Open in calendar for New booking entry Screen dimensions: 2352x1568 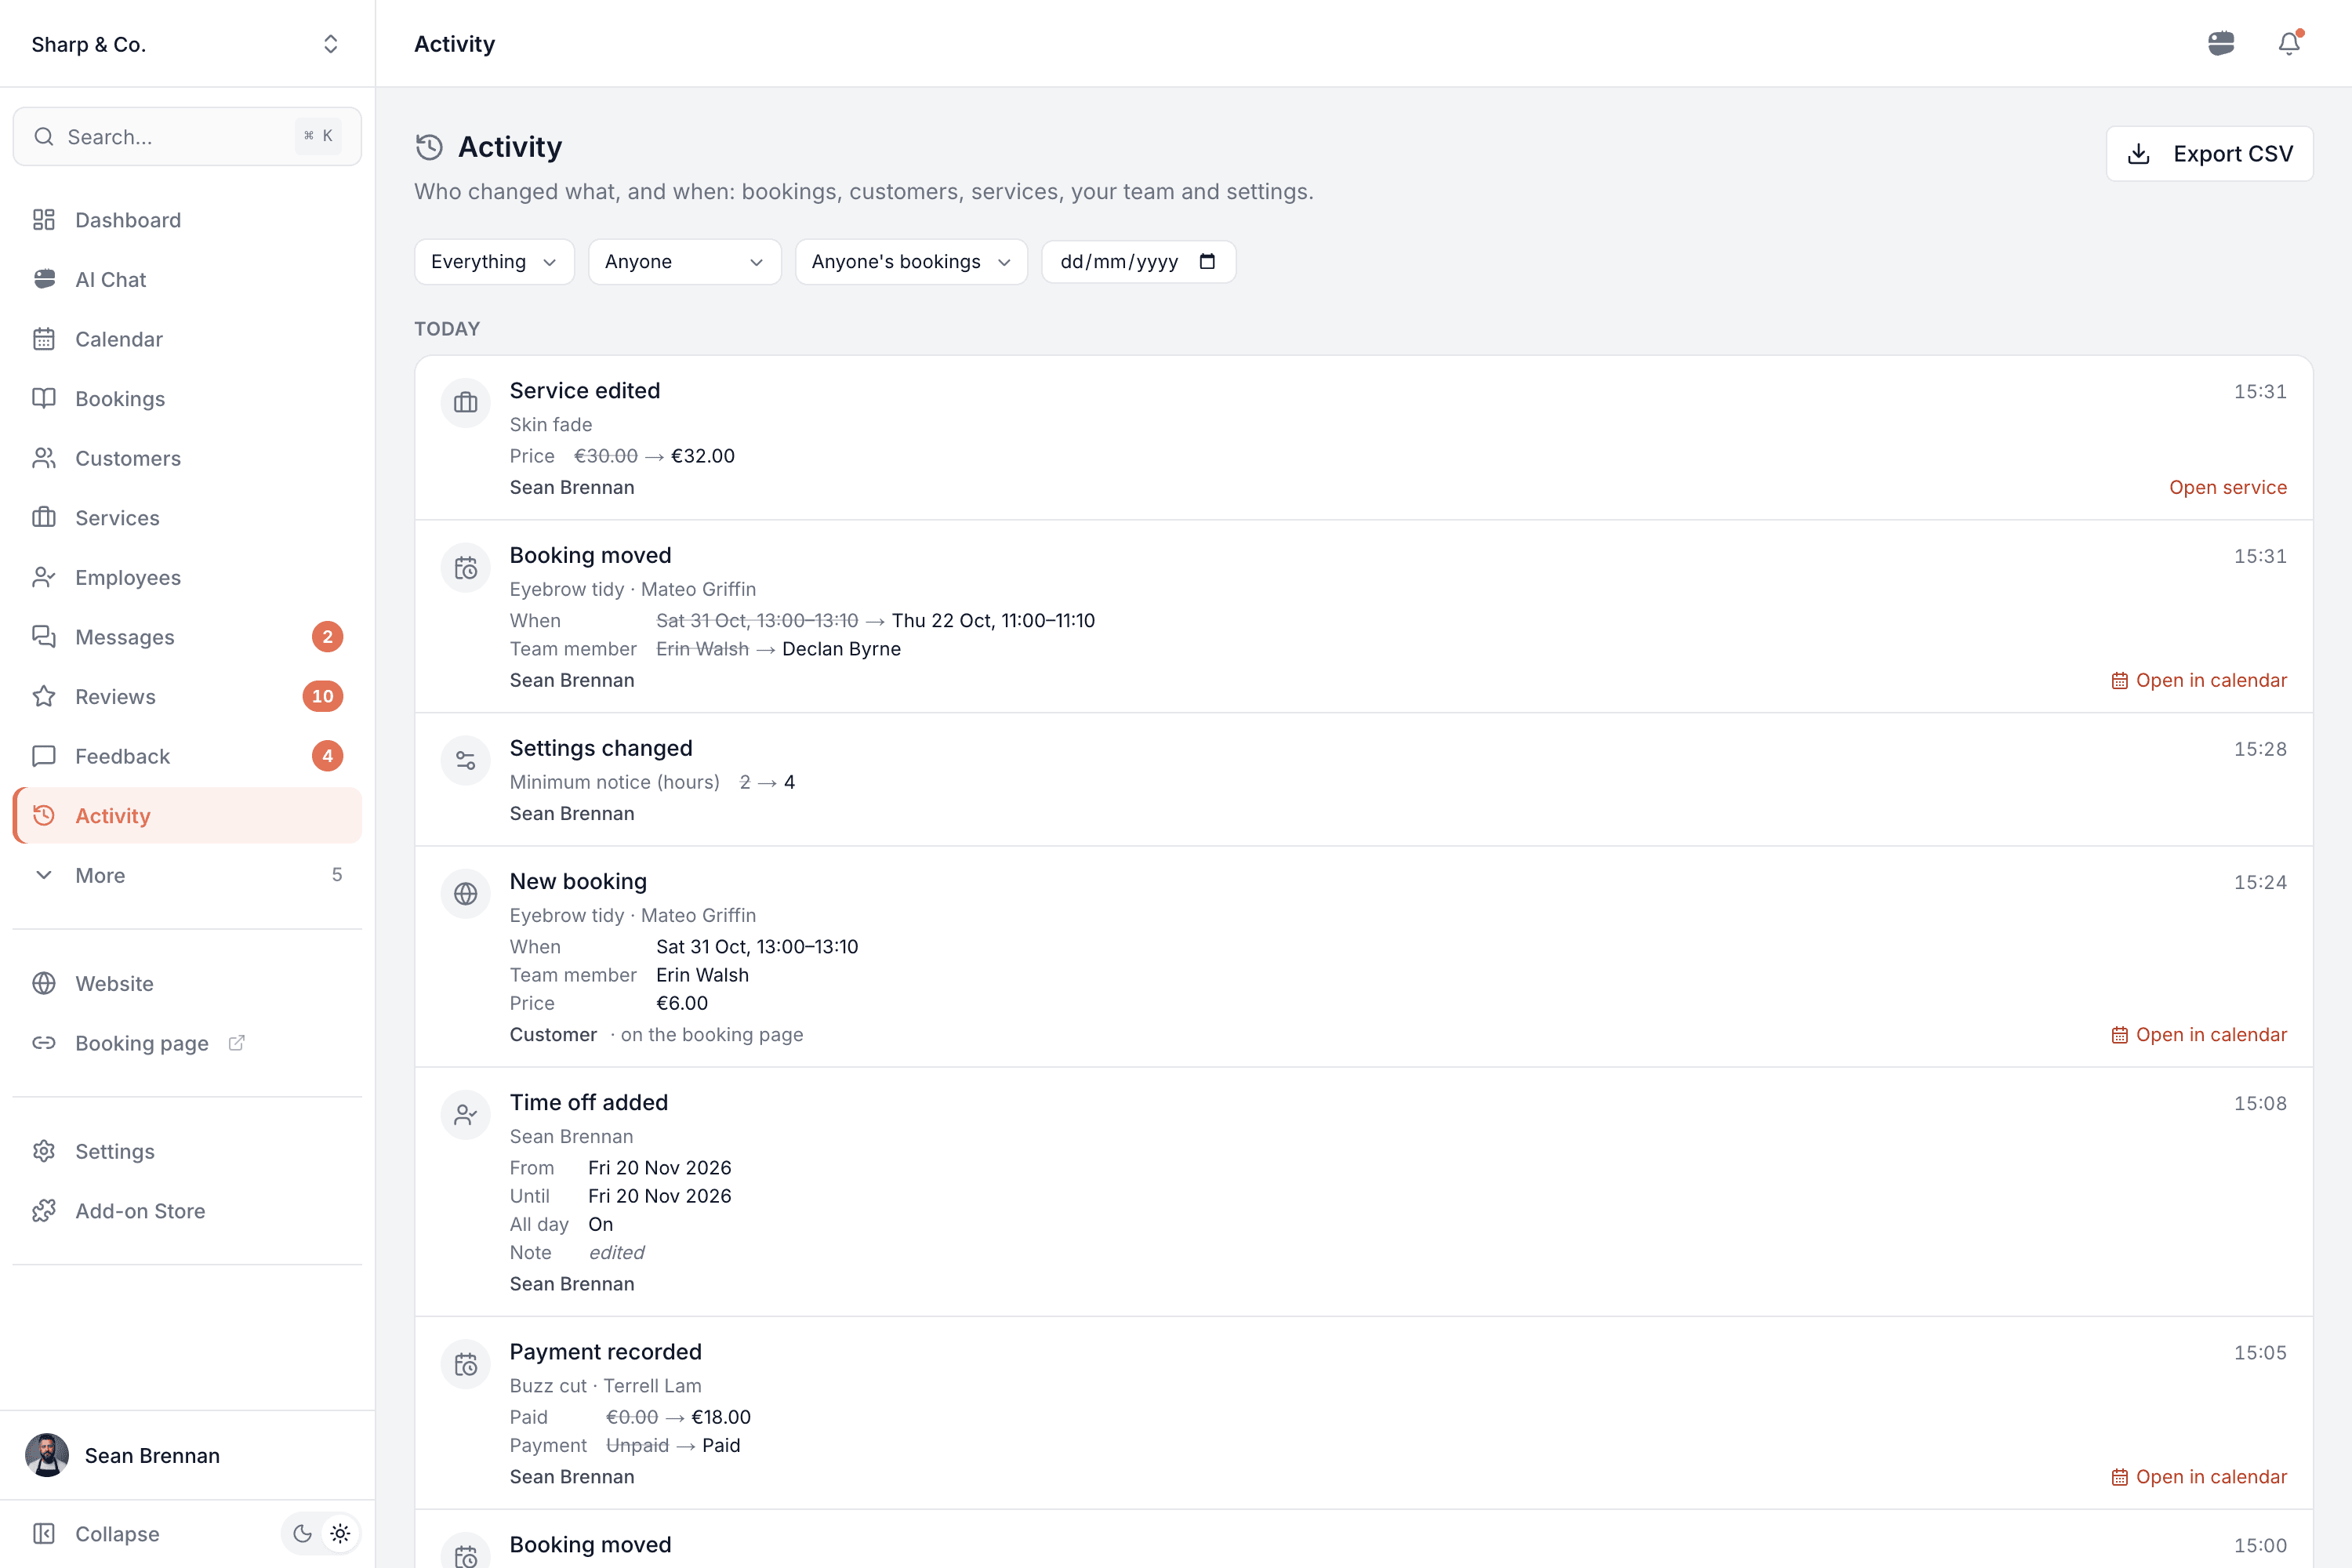click(x=2198, y=1034)
